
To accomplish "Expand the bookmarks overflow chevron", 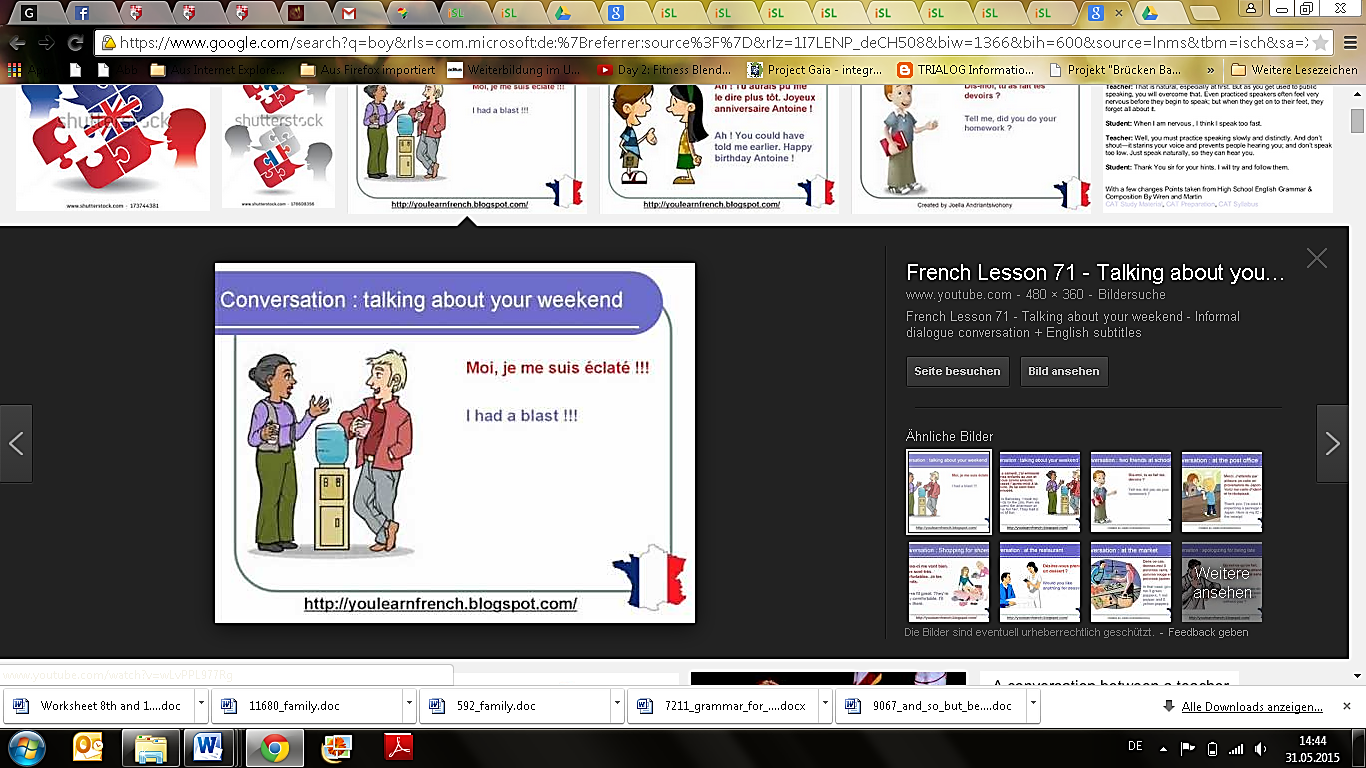I will 1211,70.
